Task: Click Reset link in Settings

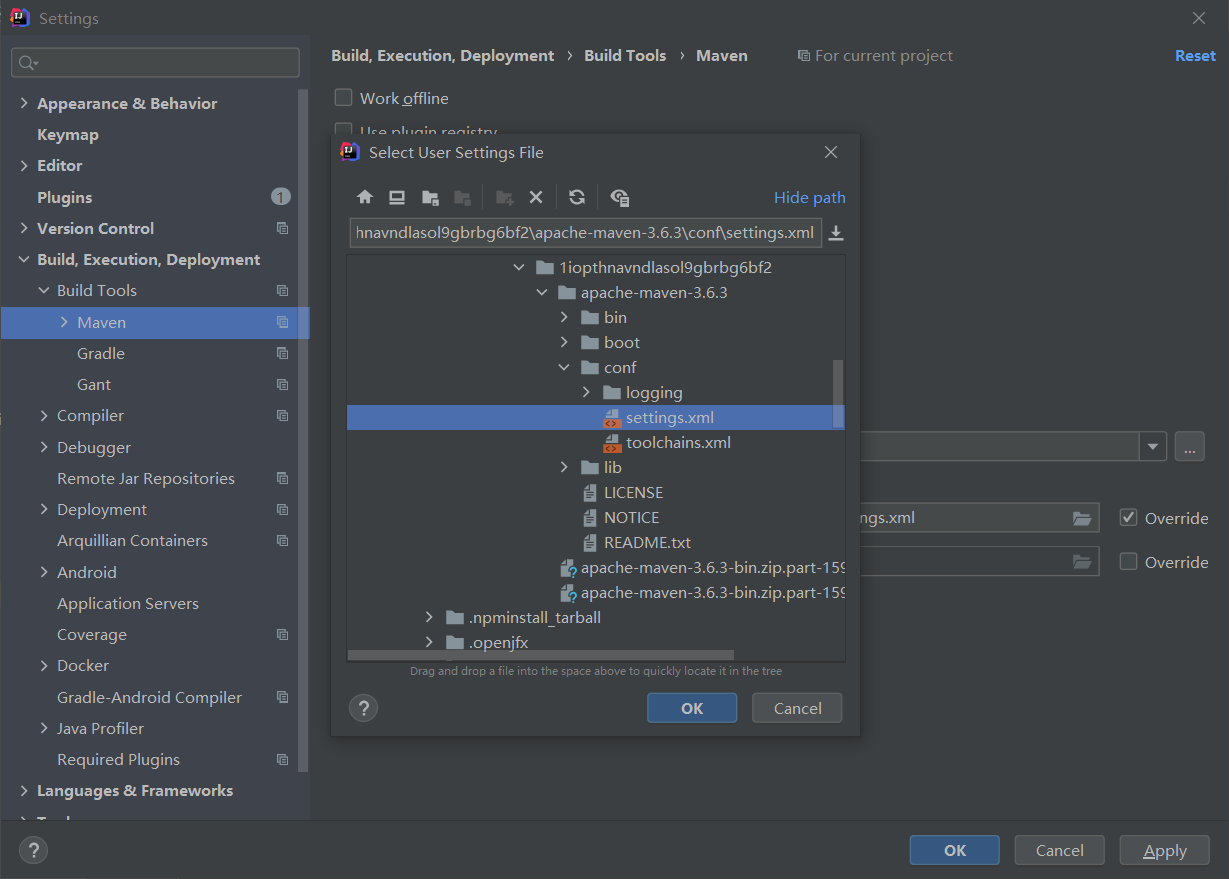Action: 1195,56
